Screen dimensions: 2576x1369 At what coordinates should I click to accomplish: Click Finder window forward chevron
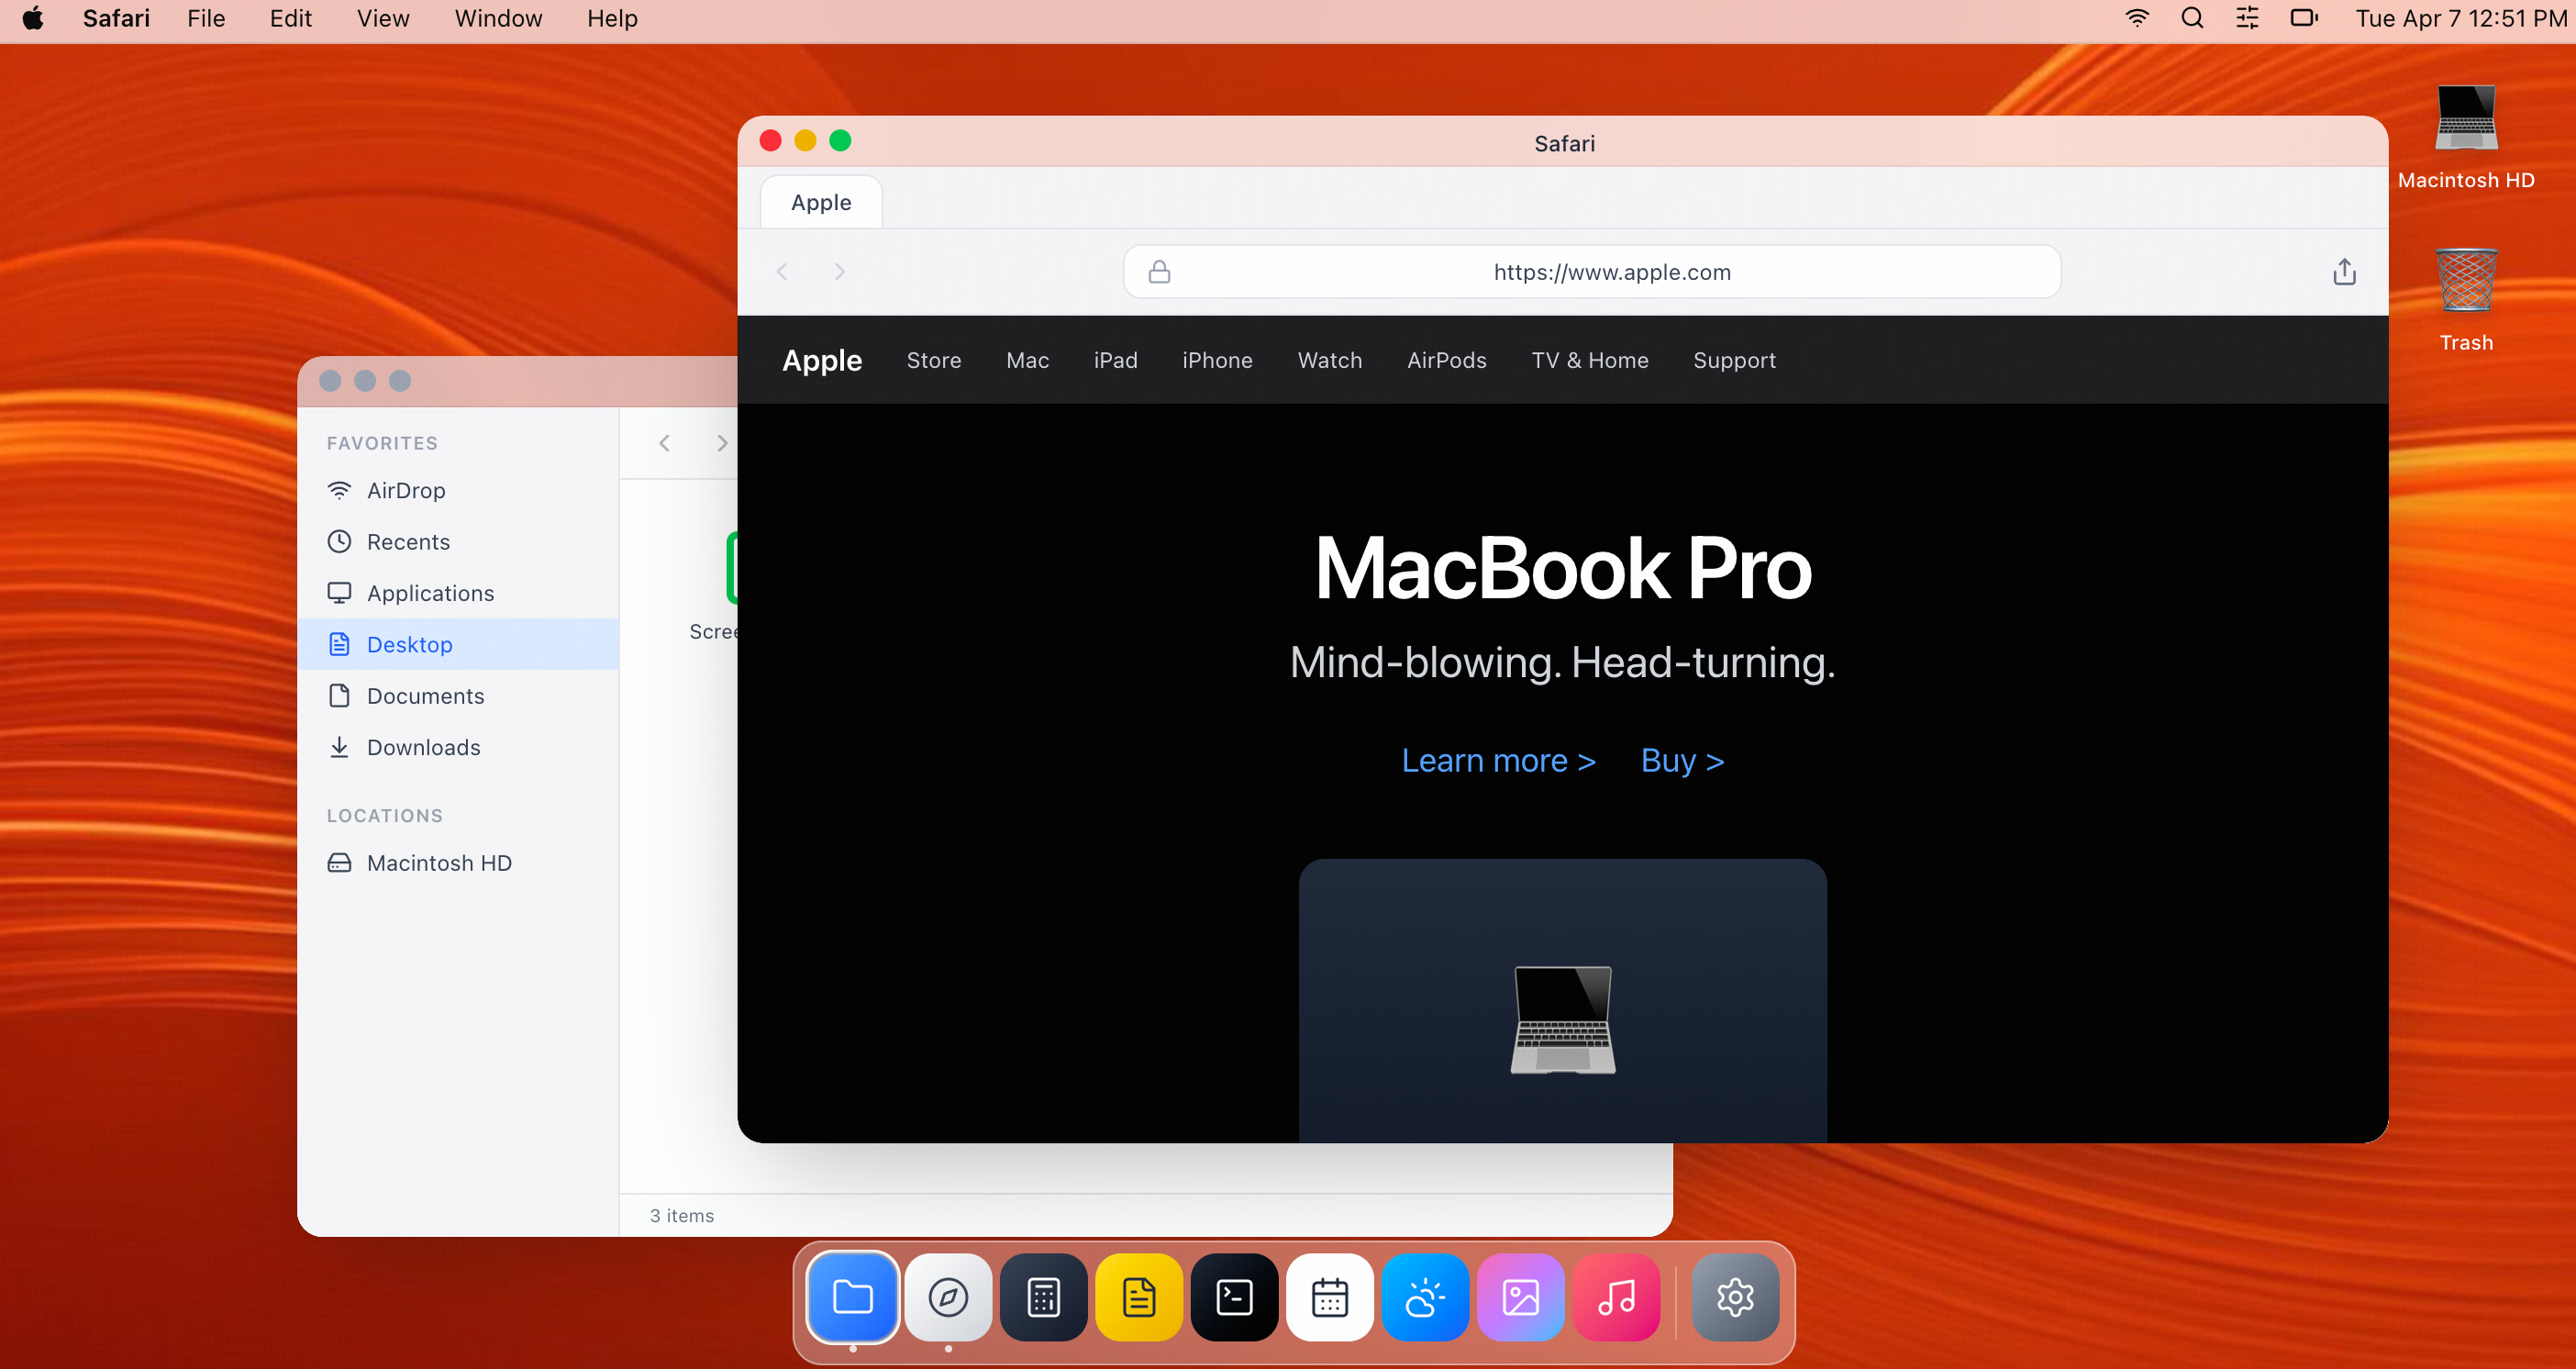point(722,443)
